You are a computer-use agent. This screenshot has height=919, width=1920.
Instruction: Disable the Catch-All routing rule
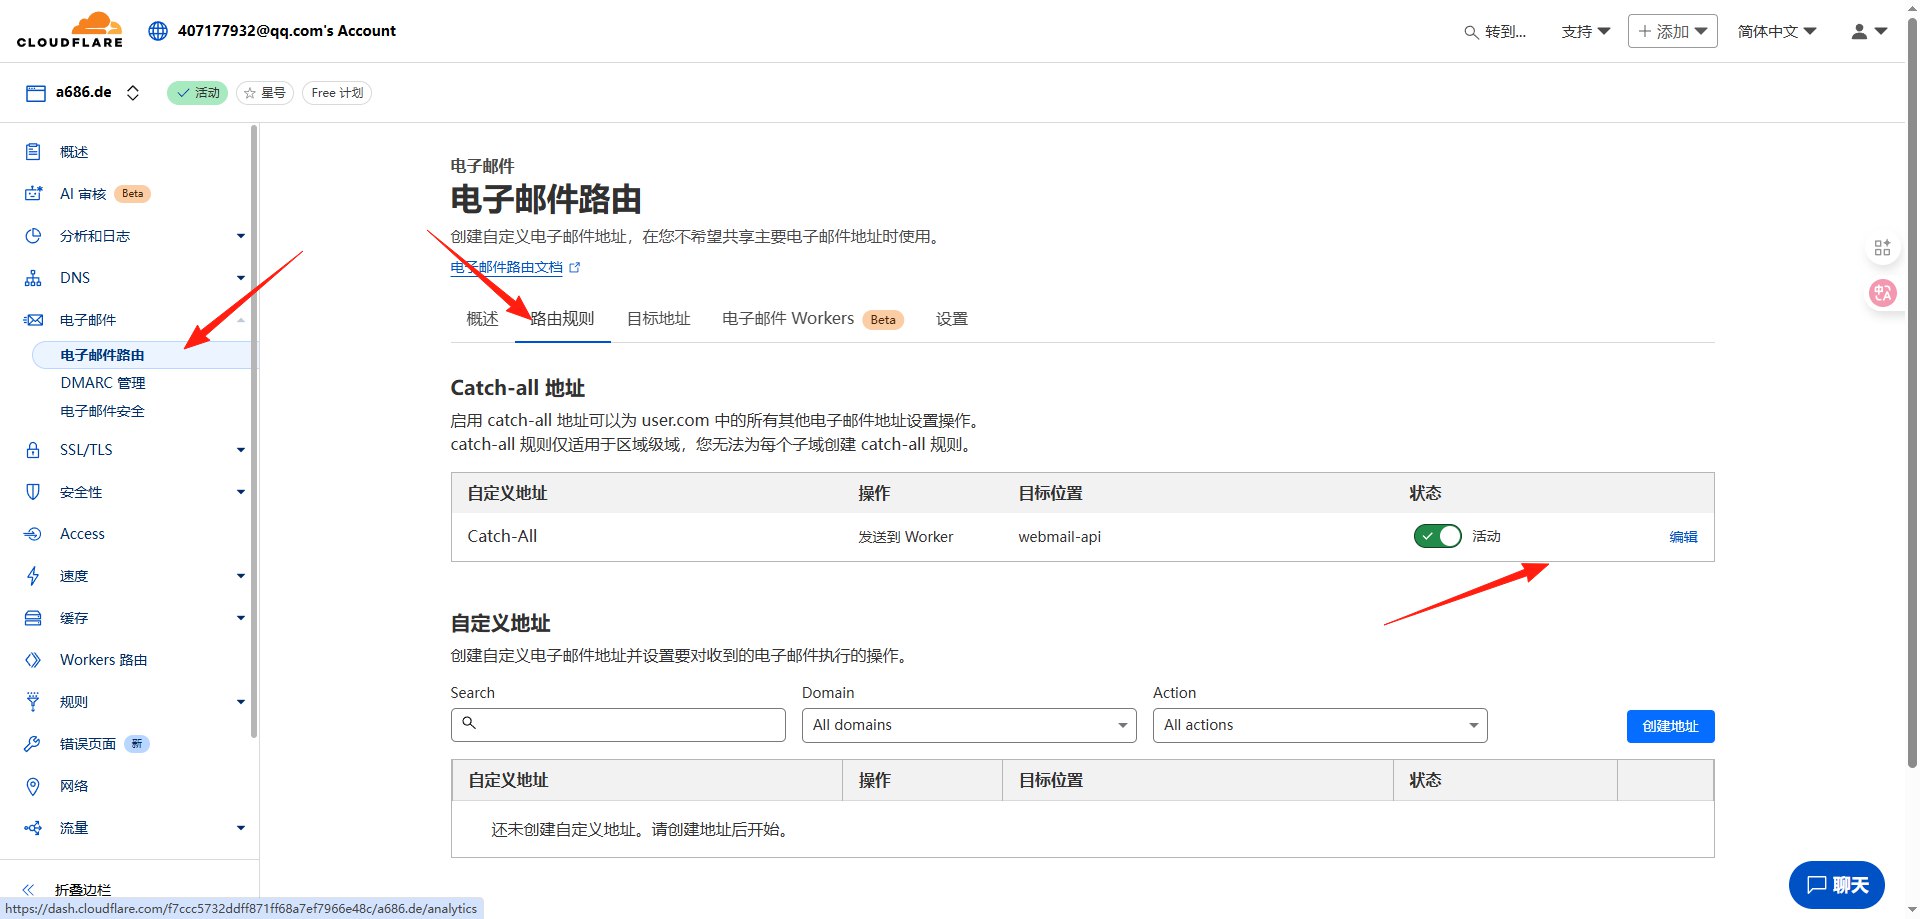(1437, 536)
